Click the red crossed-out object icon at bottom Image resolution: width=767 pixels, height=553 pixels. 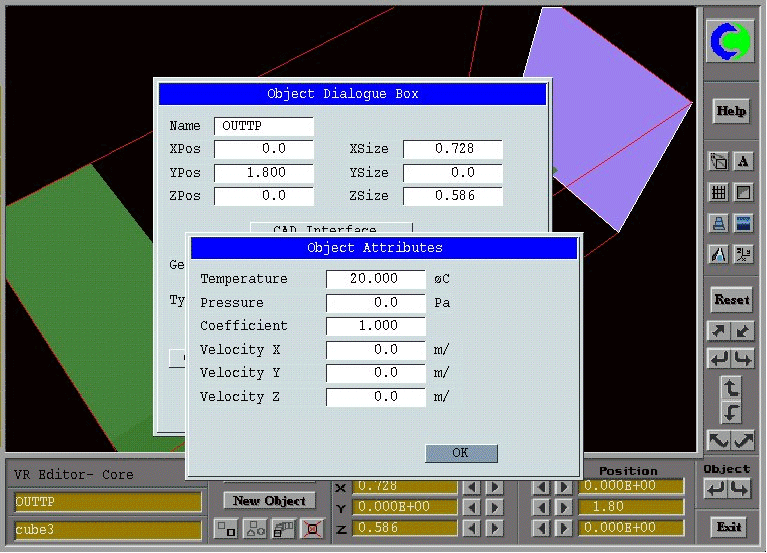(313, 527)
